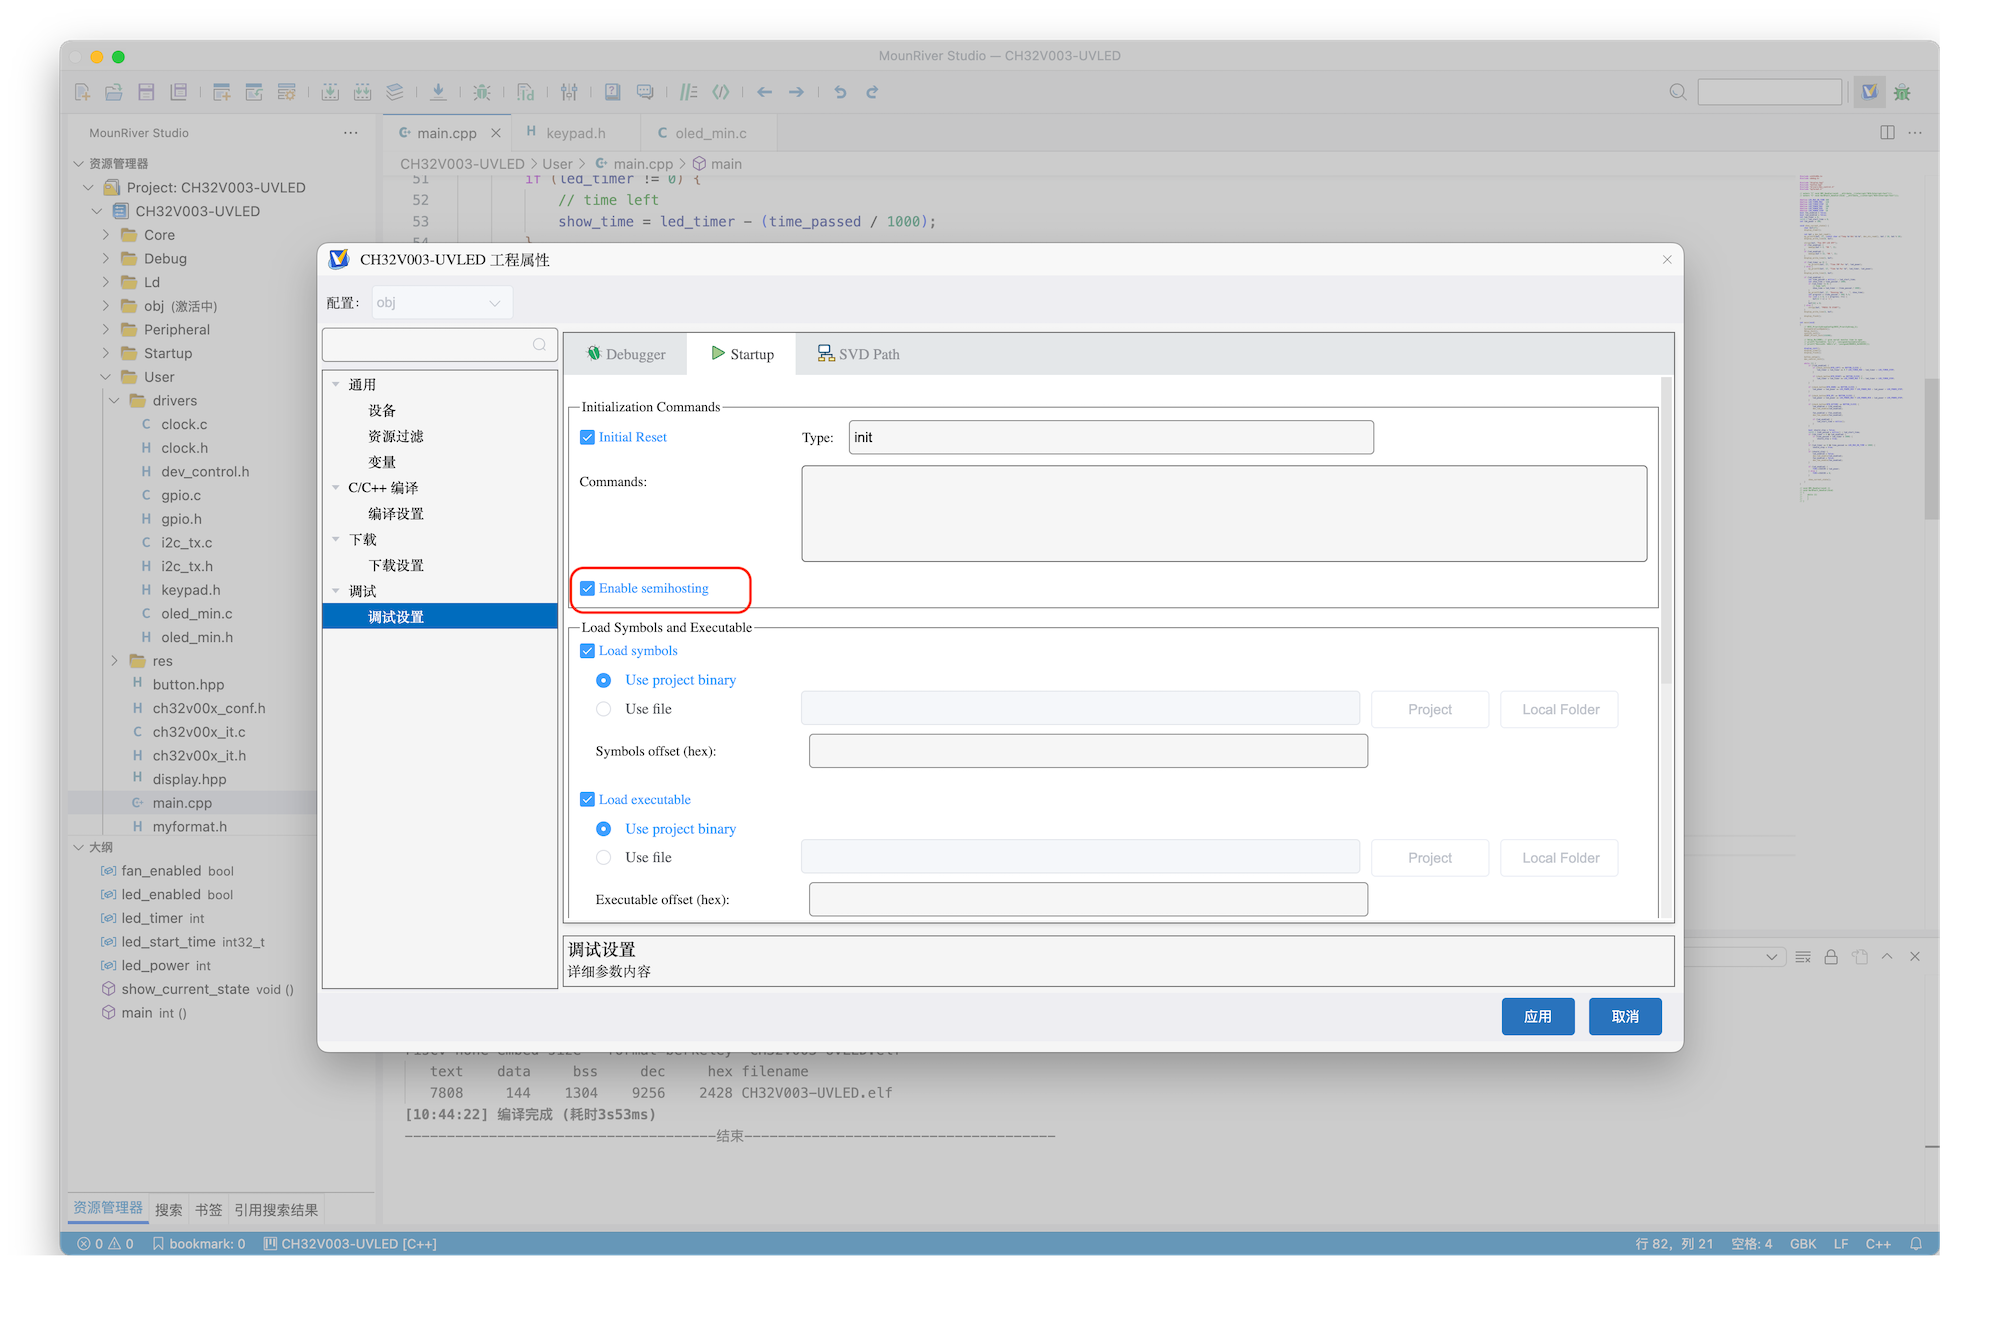The image size is (2000, 1335).
Task: Collapse the C/C++ 编译 tree section
Action: [x=336, y=488]
